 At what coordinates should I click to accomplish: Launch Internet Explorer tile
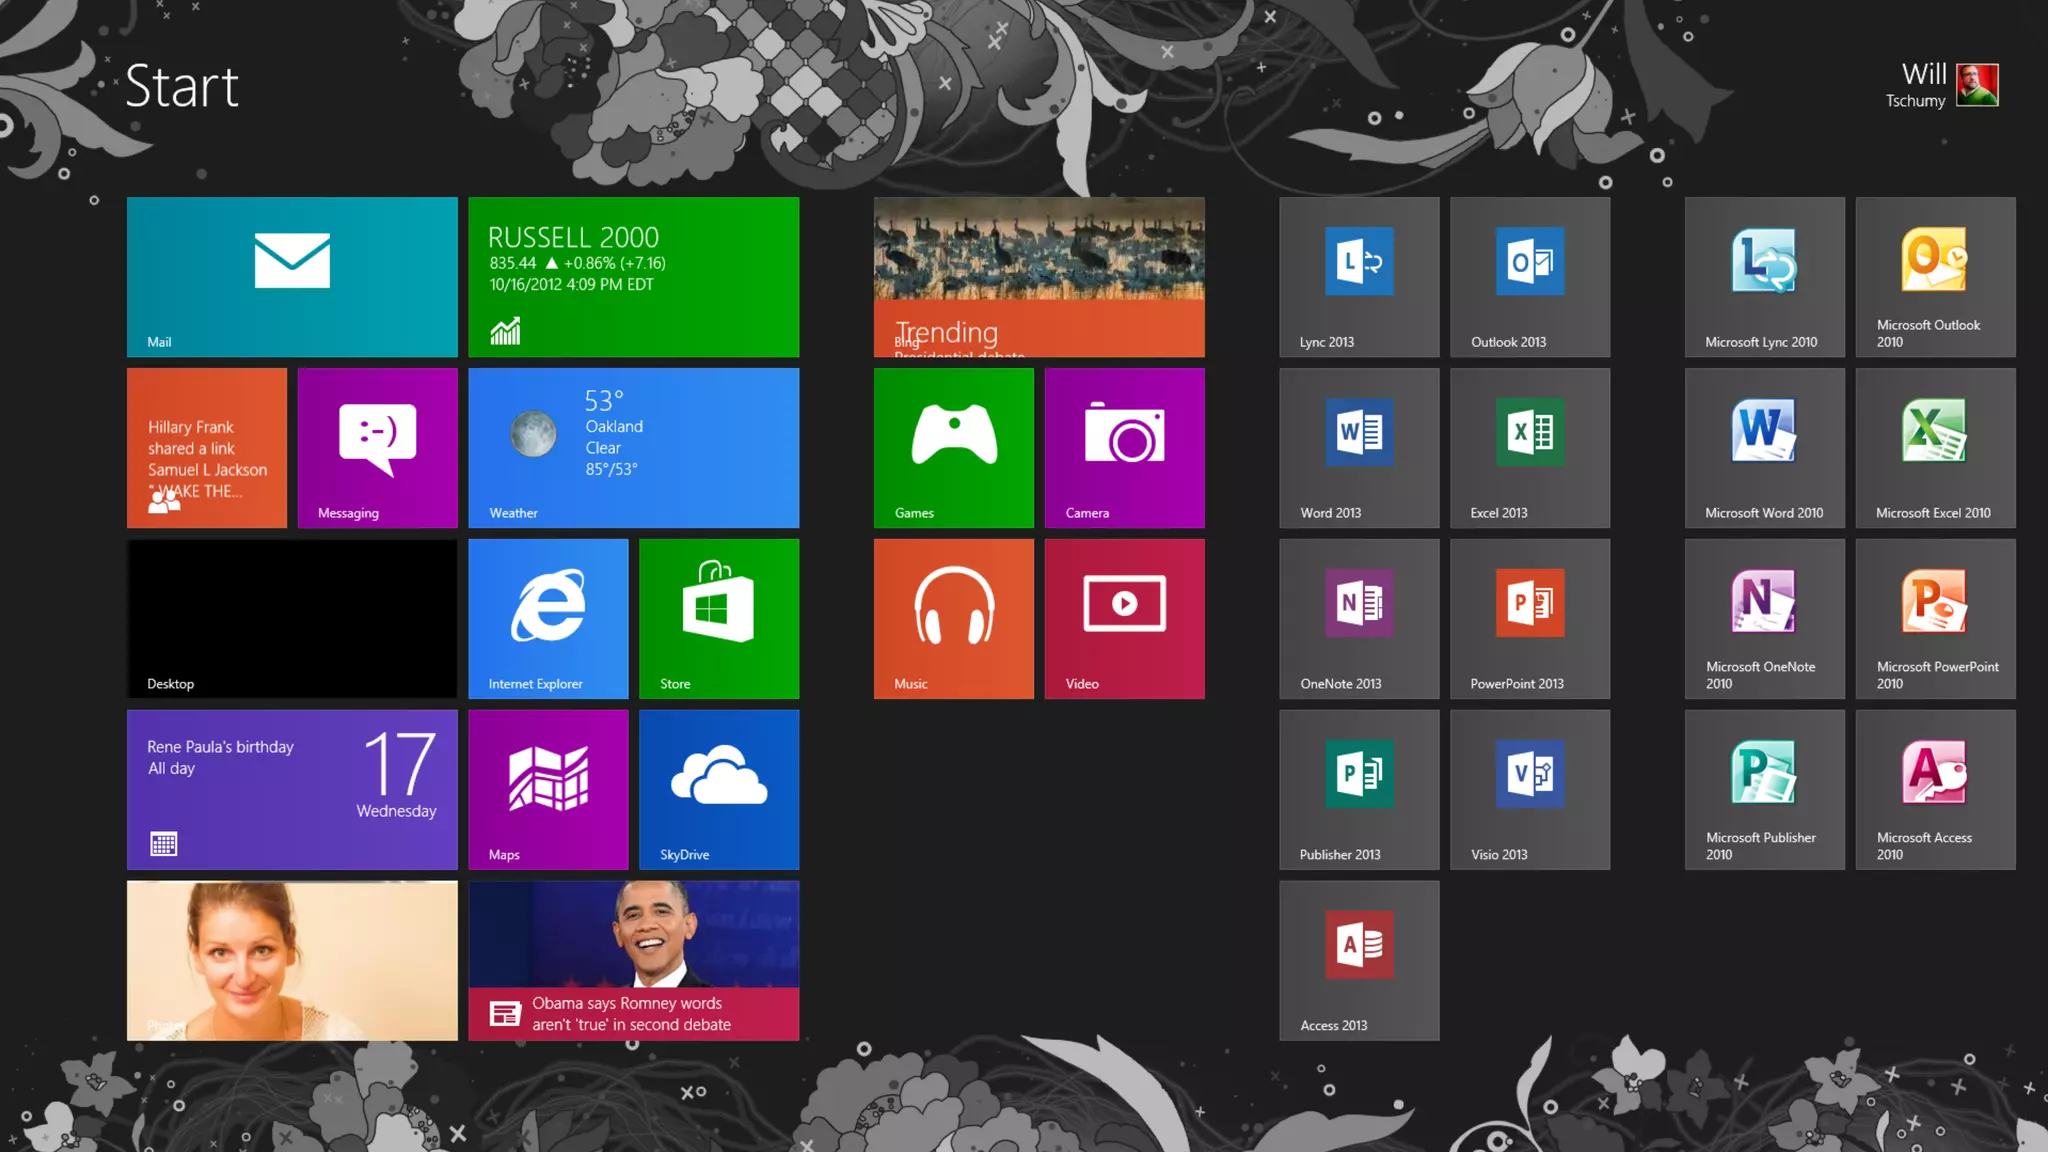tap(548, 618)
